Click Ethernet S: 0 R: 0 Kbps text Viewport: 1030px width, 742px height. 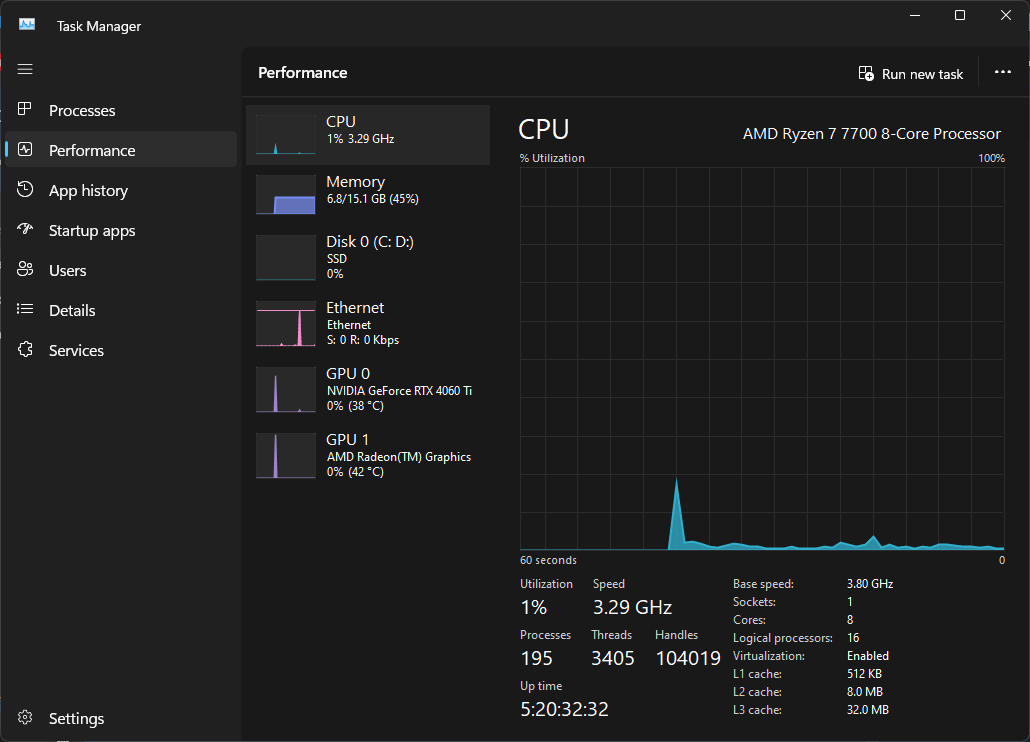click(363, 340)
